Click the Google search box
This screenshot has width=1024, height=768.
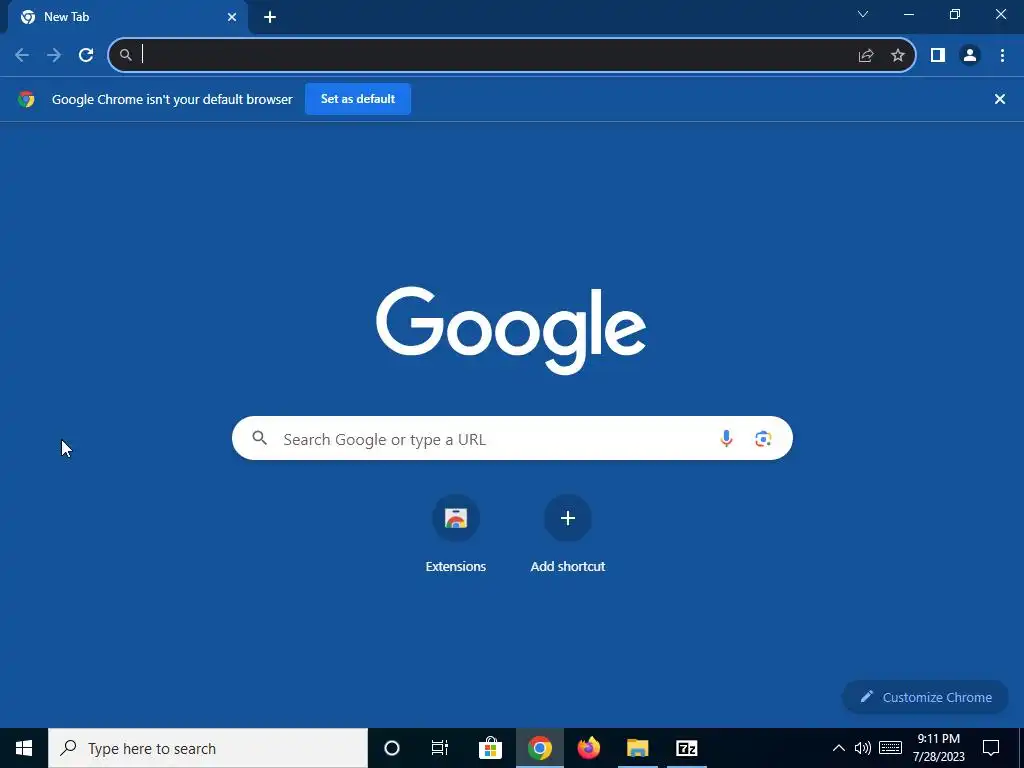512,438
